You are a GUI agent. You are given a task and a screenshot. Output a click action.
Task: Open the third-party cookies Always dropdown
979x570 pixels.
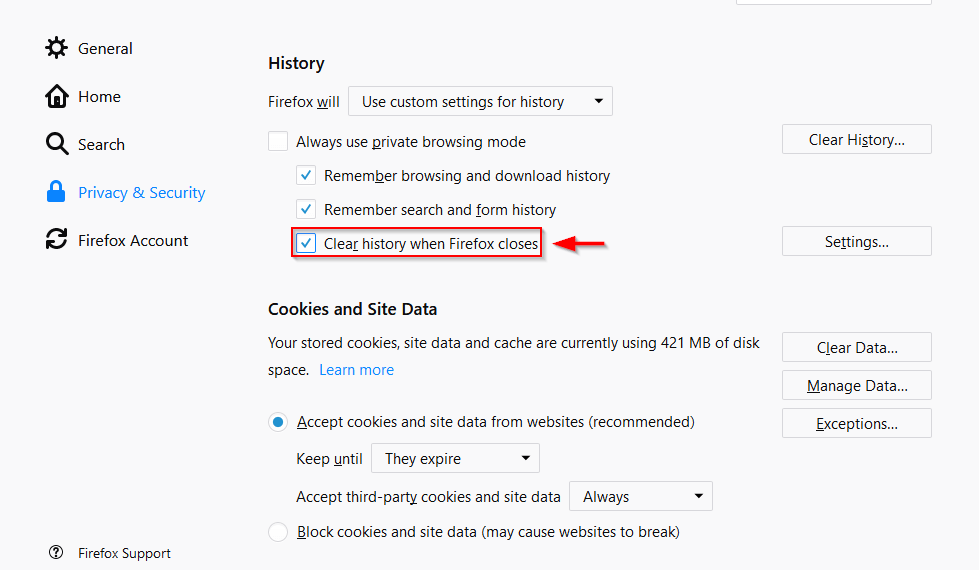640,497
